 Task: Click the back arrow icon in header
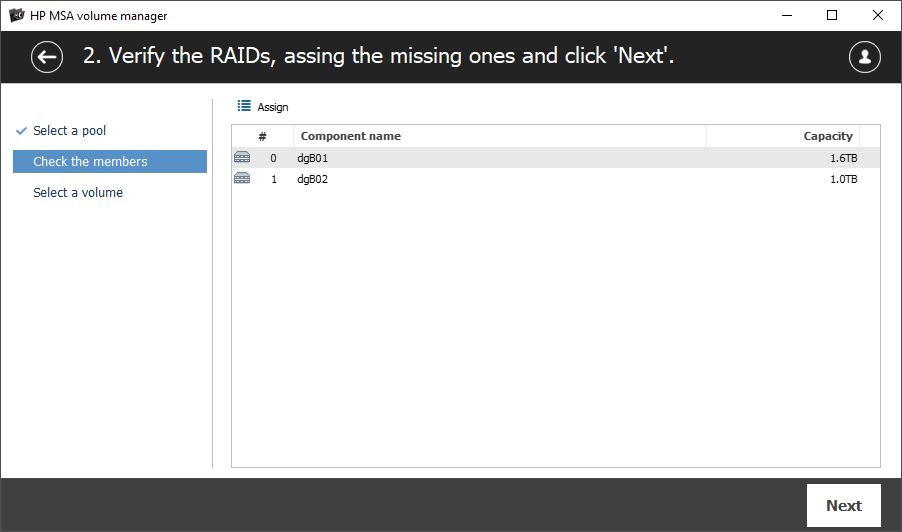47,57
